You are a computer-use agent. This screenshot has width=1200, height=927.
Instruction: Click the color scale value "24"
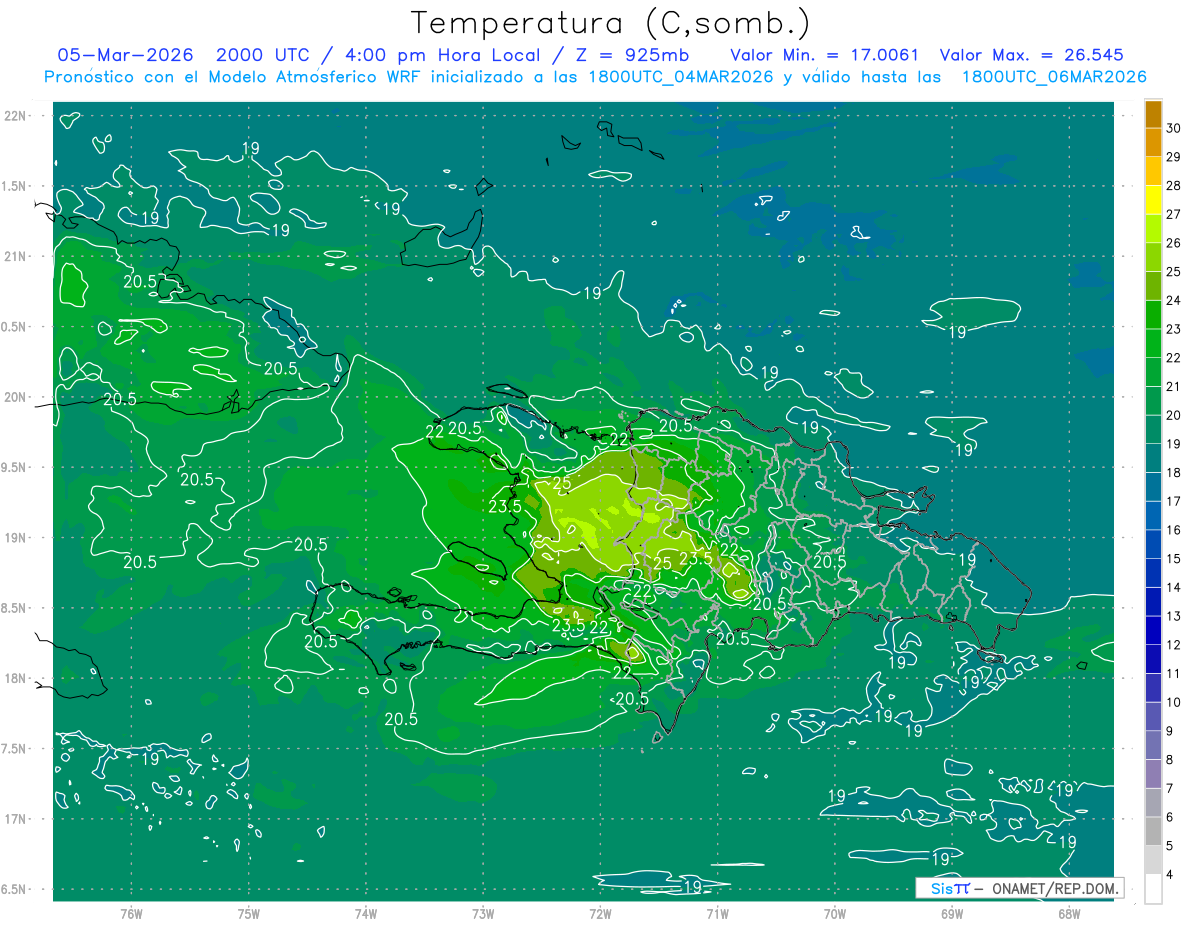pyautogui.click(x=1174, y=300)
